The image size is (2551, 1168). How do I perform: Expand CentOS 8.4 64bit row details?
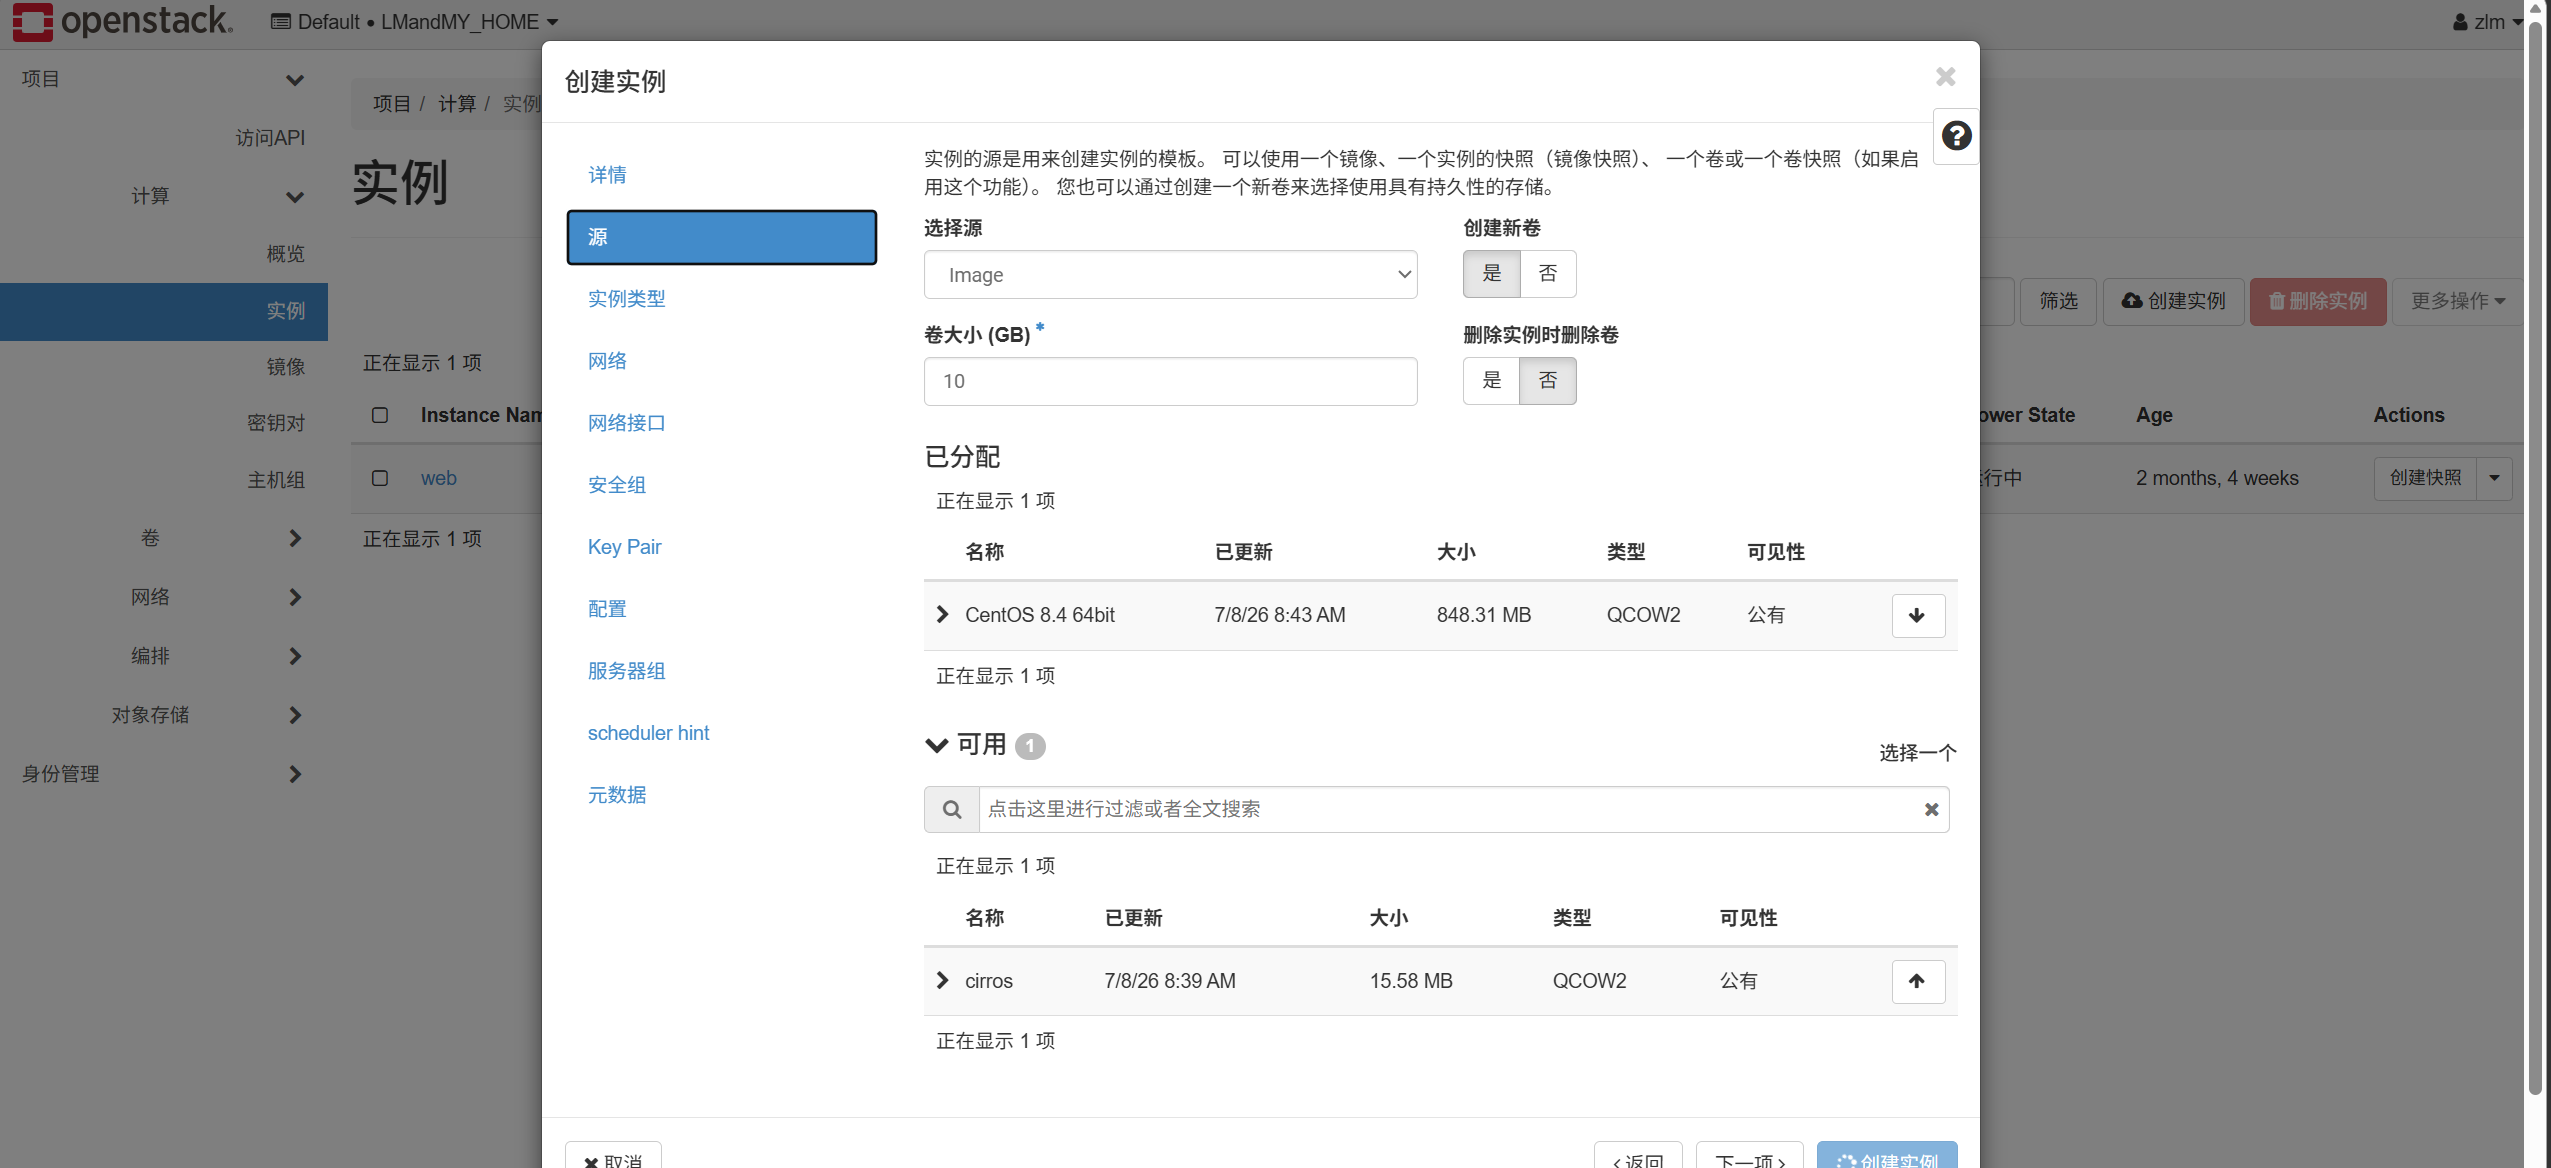pyautogui.click(x=942, y=615)
